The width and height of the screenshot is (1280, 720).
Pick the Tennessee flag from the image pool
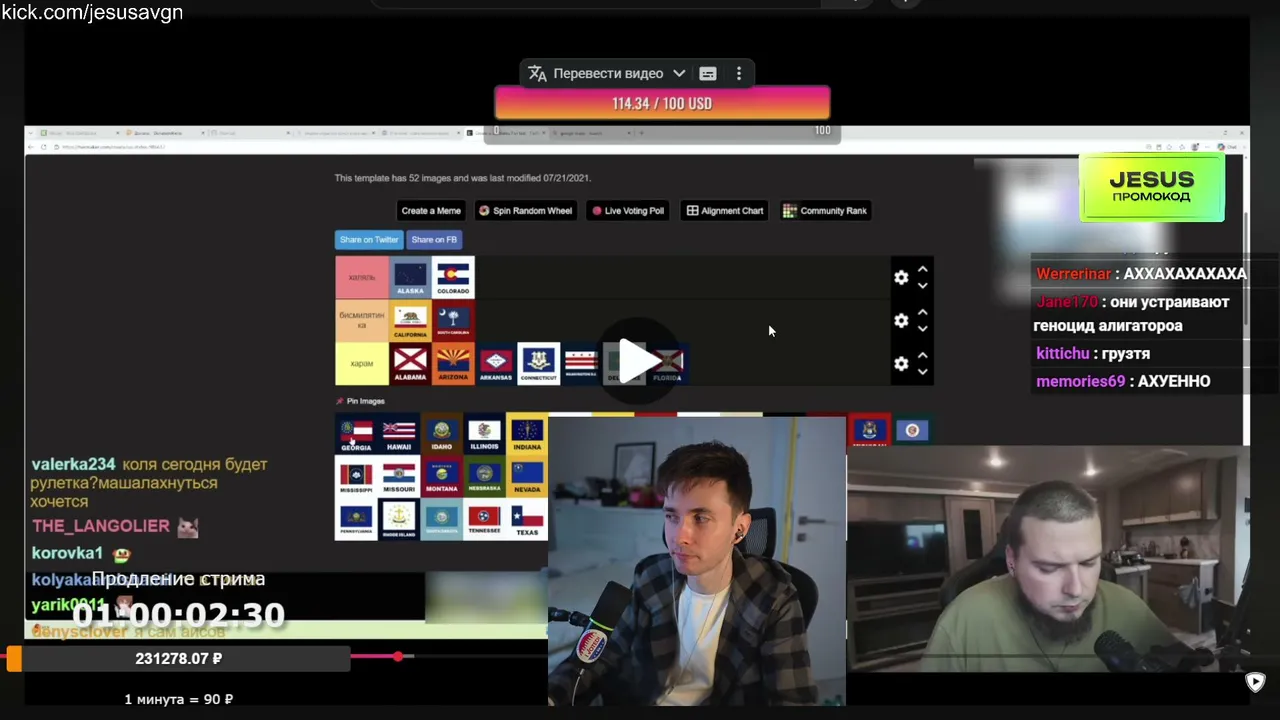(x=484, y=520)
